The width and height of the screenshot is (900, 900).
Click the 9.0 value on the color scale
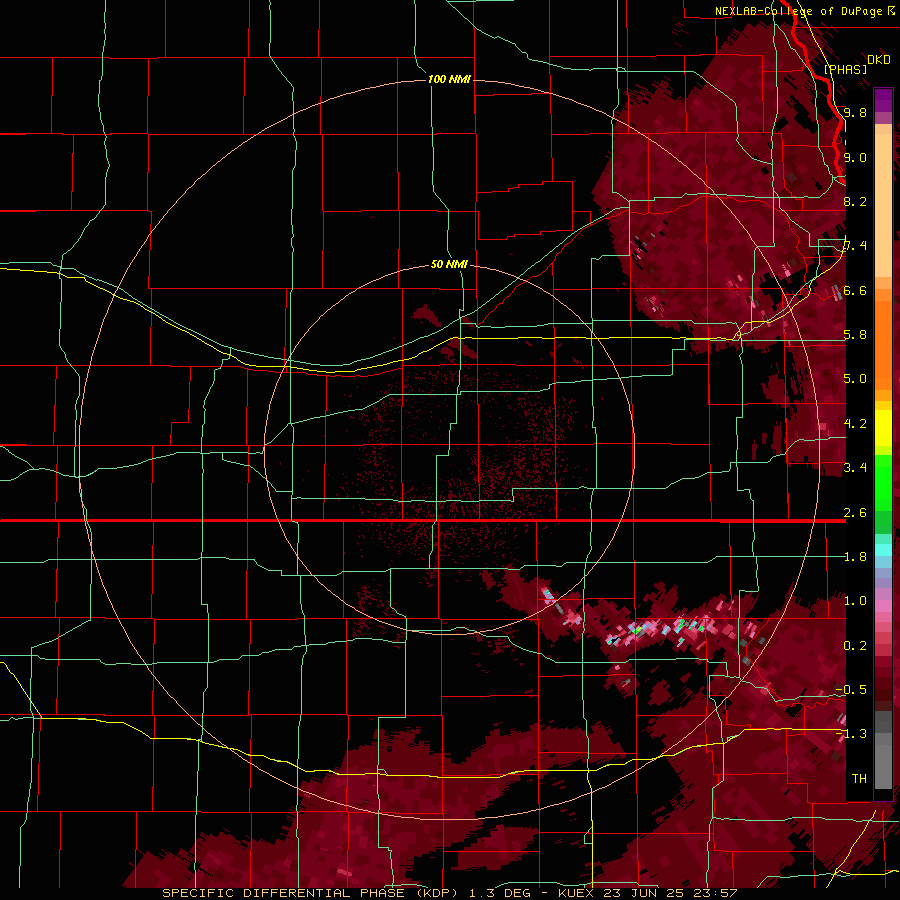click(x=855, y=157)
